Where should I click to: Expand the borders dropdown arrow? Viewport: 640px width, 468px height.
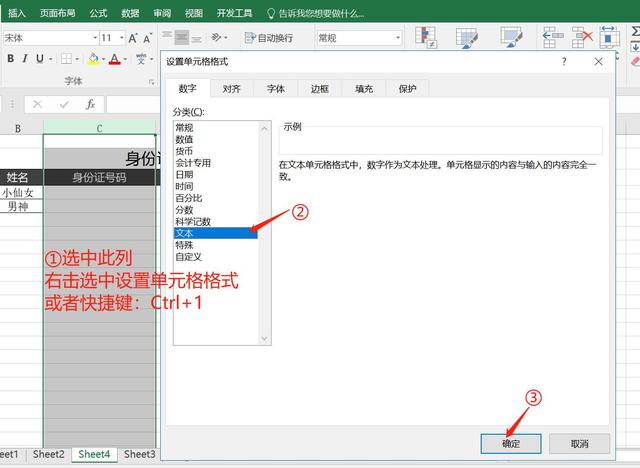click(77, 59)
